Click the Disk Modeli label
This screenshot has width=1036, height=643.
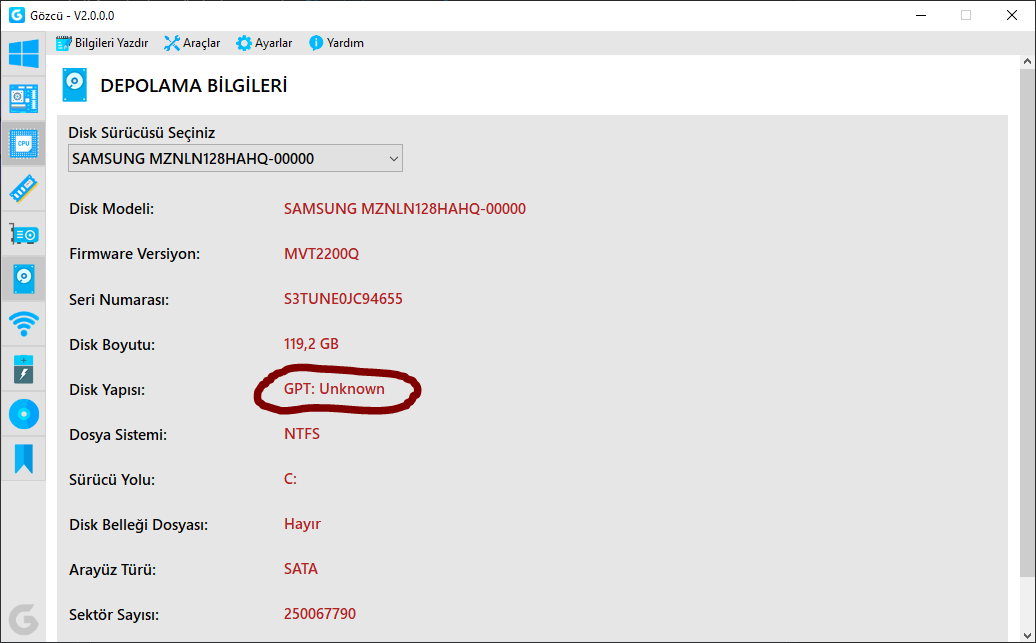pyautogui.click(x=112, y=209)
